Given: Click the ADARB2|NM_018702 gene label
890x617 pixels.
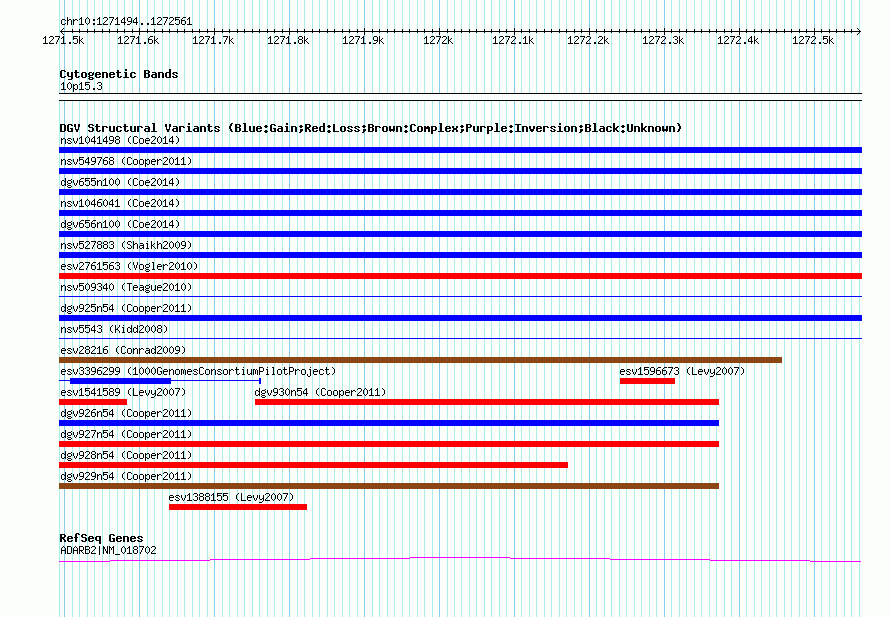Looking at the screenshot, I should click(108, 550).
